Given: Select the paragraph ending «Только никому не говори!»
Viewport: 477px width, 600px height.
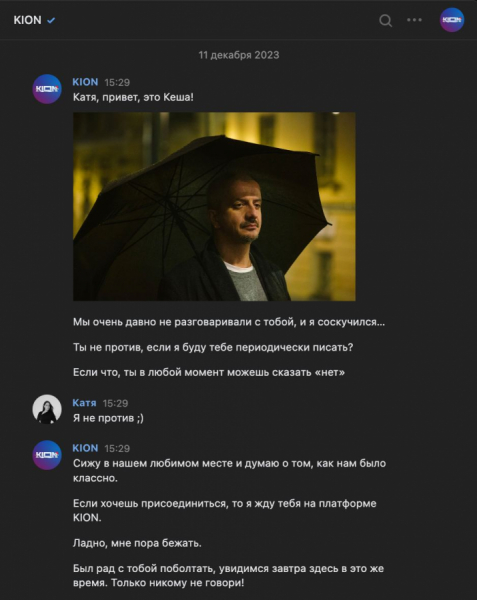Looking at the screenshot, I should tap(228, 576).
